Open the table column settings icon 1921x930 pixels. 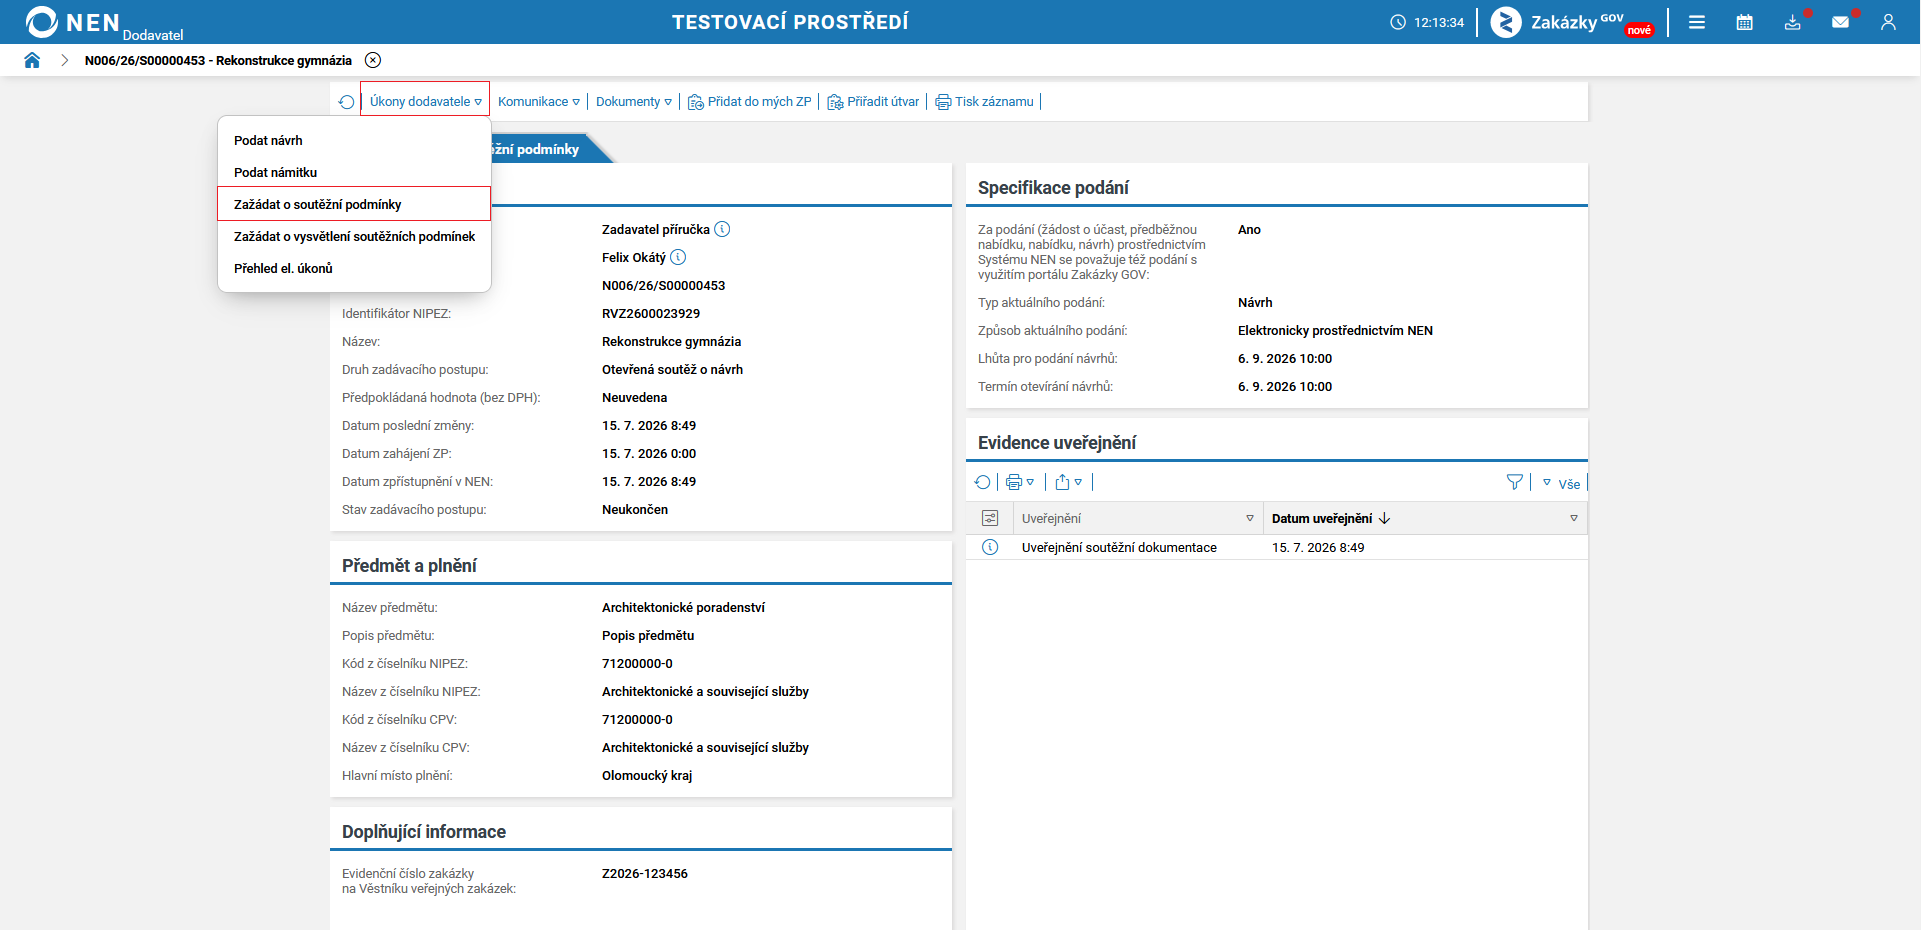point(990,518)
